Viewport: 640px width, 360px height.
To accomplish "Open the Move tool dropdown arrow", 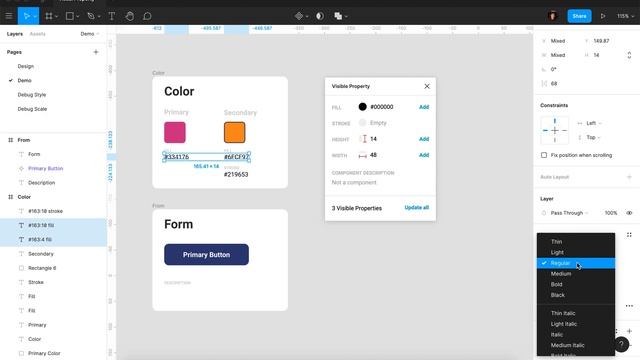I will [35, 17].
